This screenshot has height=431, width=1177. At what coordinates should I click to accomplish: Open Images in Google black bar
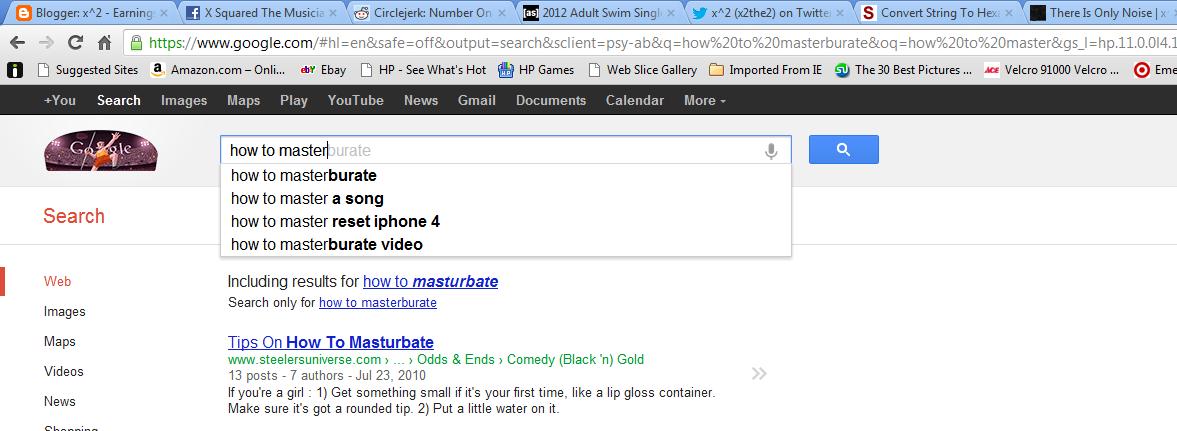pos(184,100)
